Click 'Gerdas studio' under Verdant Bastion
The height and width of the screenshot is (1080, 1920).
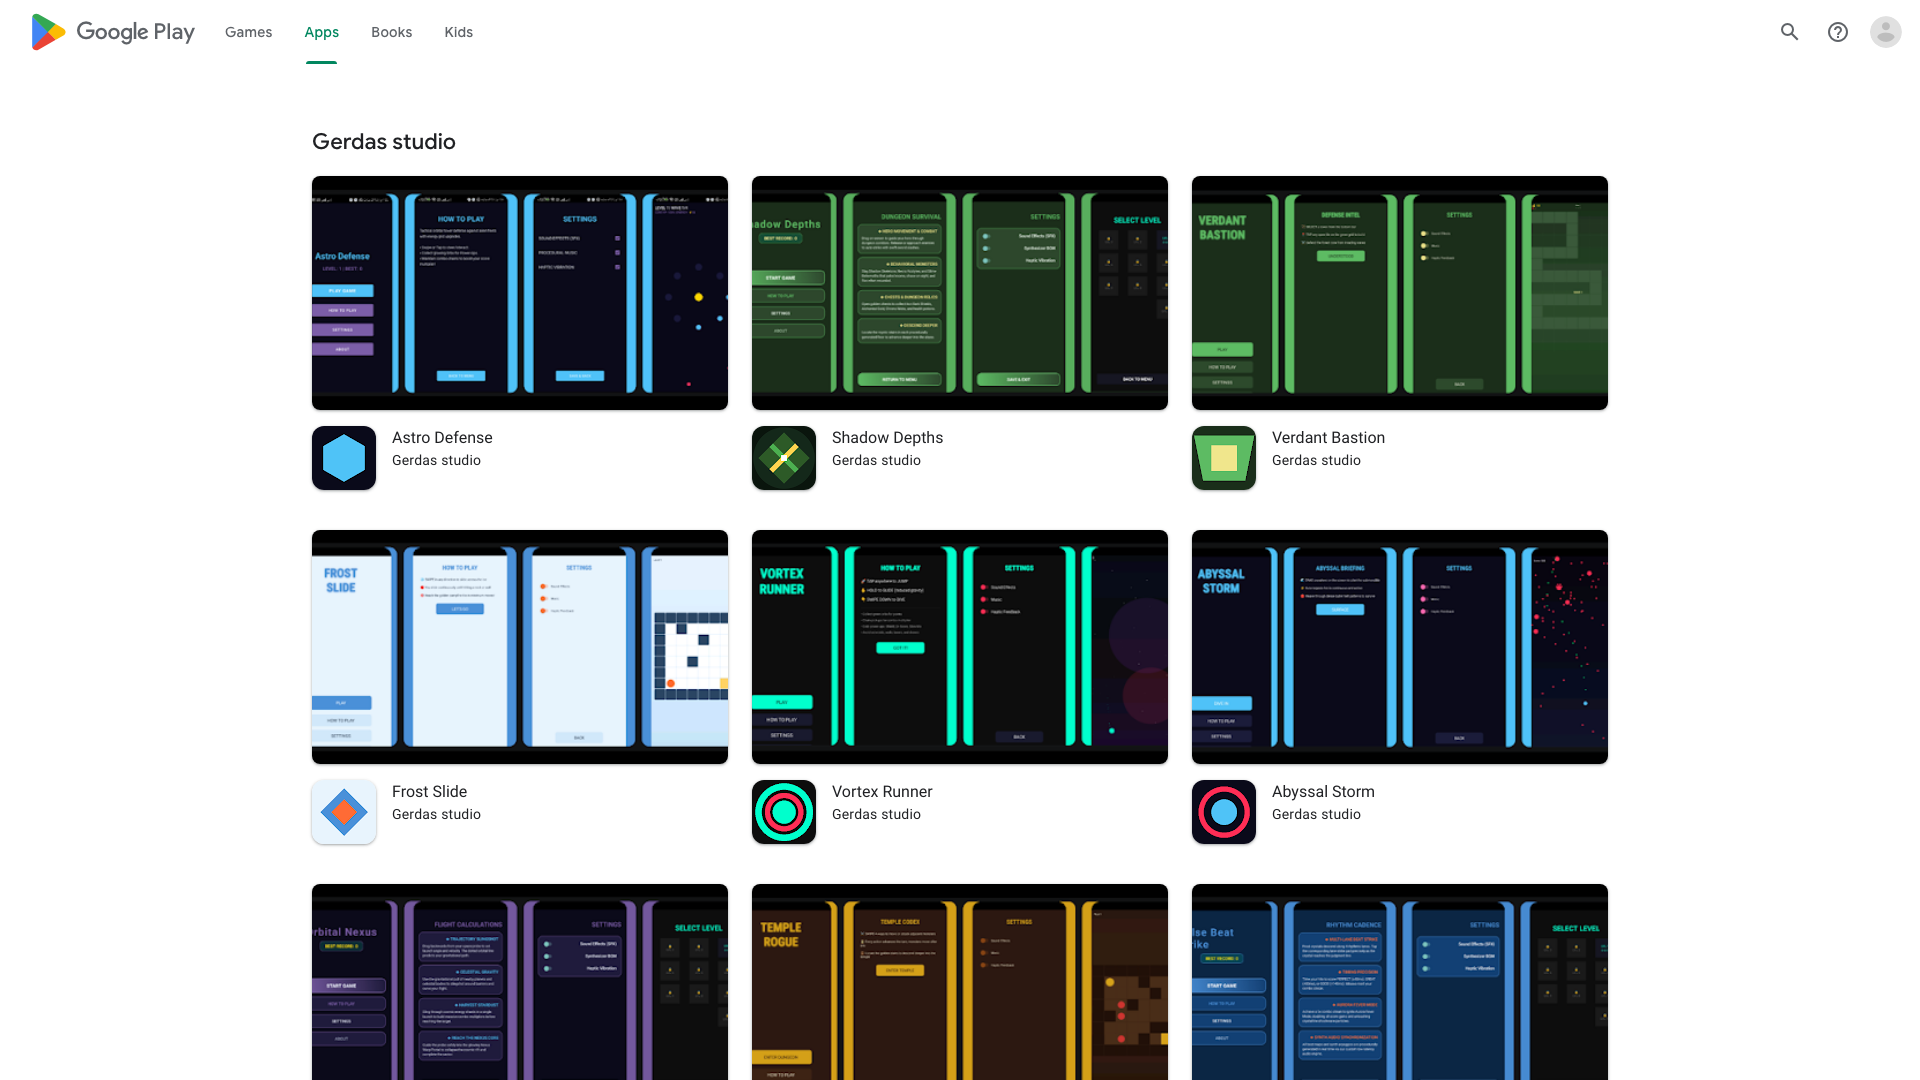point(1316,461)
